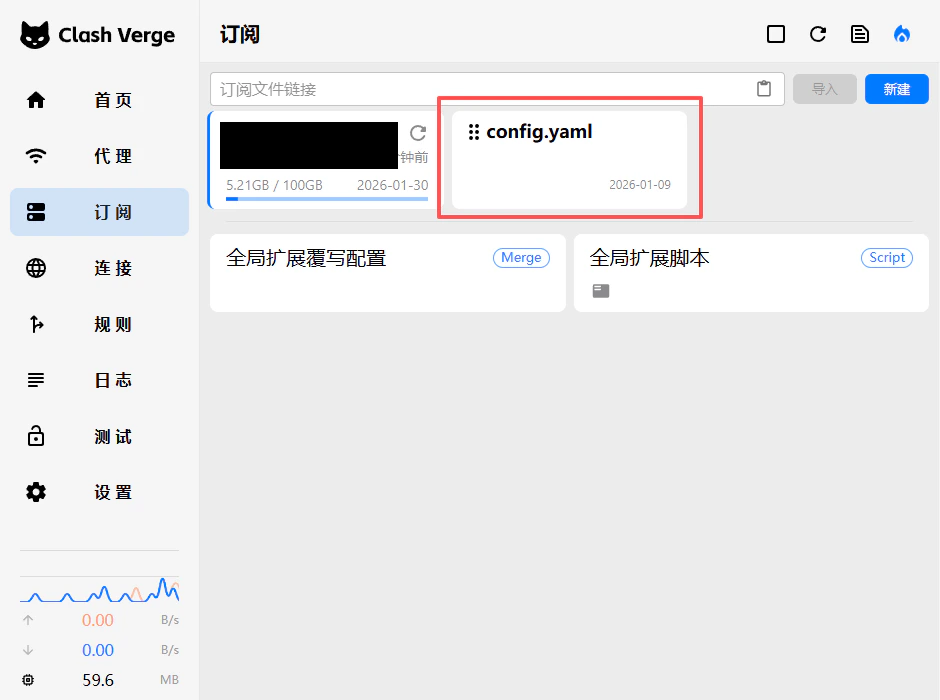Refresh the subscription using its refresh icon
Viewport: 940px width, 700px height.
click(418, 131)
